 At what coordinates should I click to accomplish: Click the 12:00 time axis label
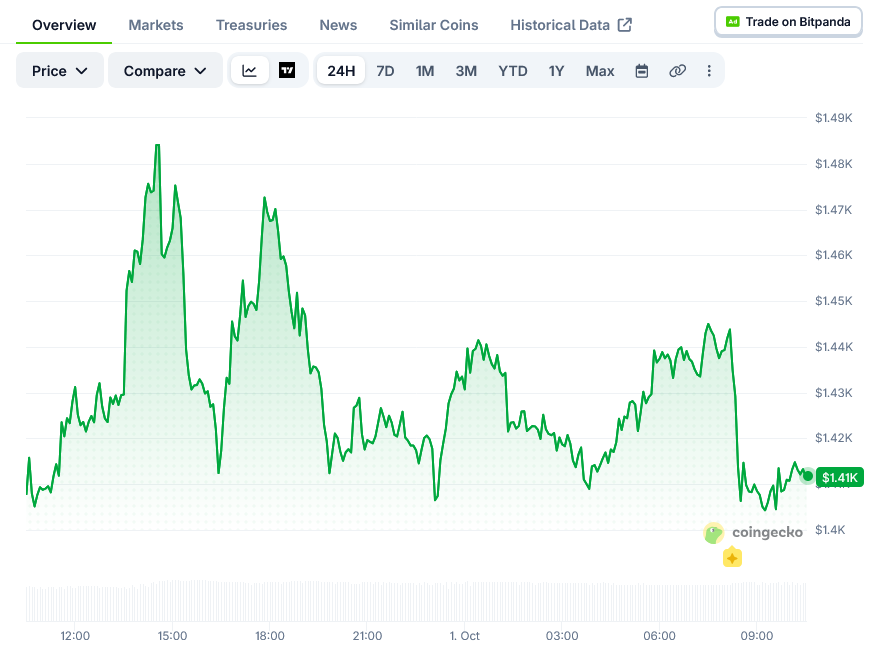tap(75, 636)
